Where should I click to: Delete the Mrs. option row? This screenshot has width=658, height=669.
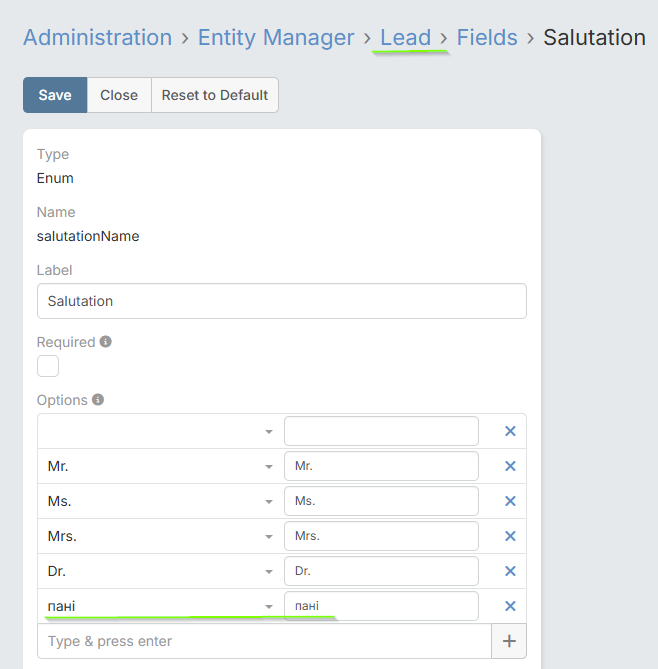click(510, 536)
